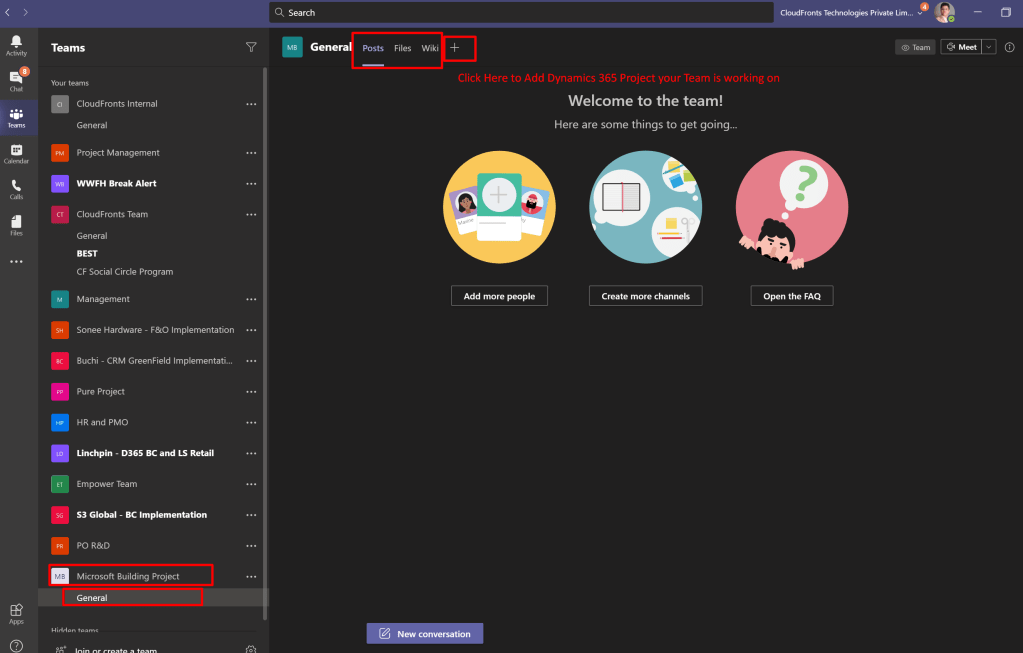This screenshot has height=653, width=1023.
Task: Open the Apps store icon
Action: (17, 612)
